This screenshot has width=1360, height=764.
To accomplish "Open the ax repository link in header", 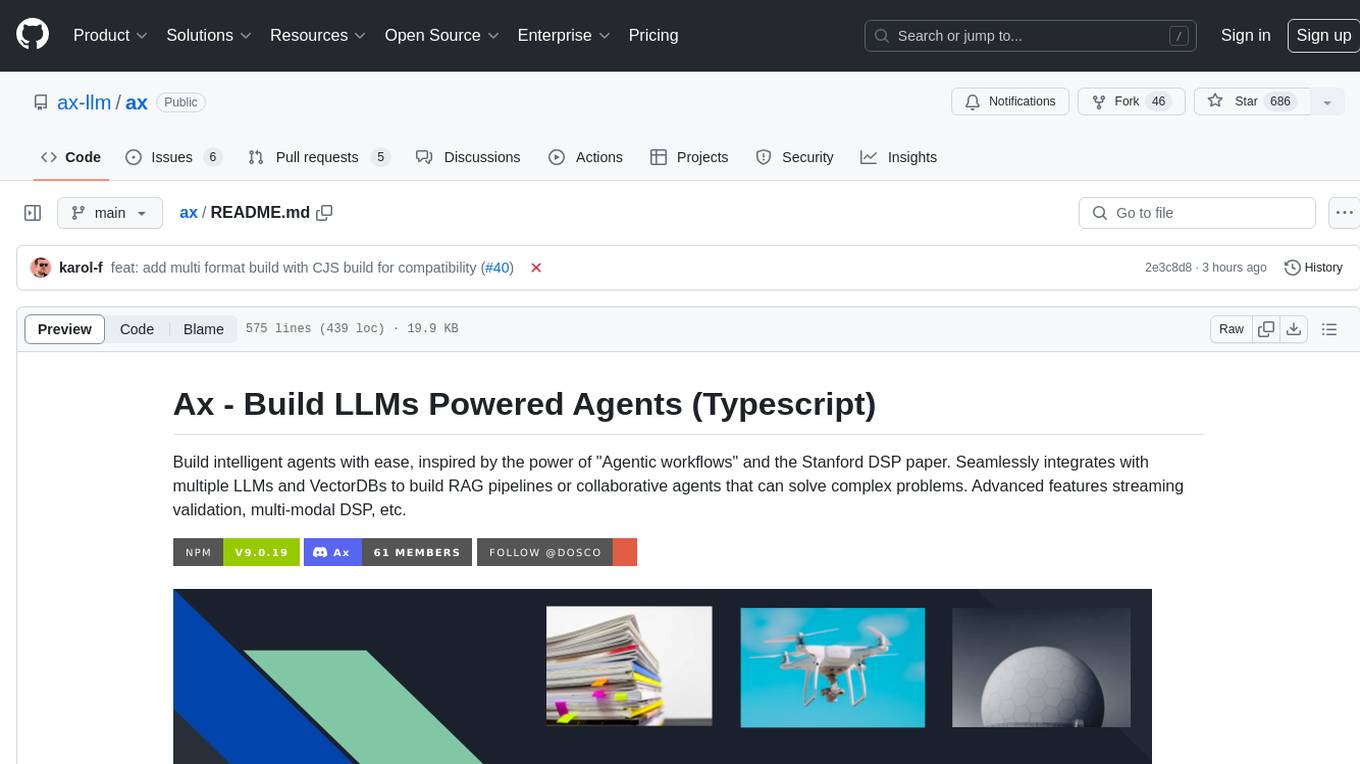I will 136,102.
